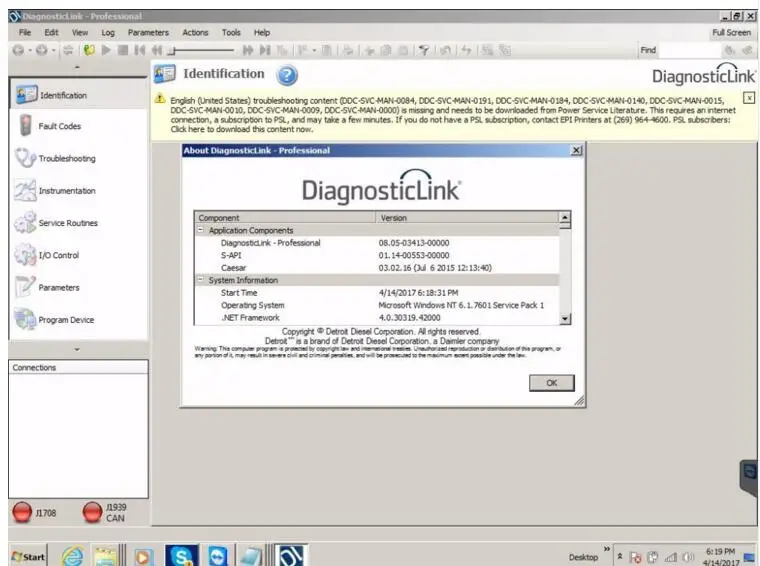Screen dimensions: 760x566
Task: Click OK in the About dialog
Action: tap(552, 383)
